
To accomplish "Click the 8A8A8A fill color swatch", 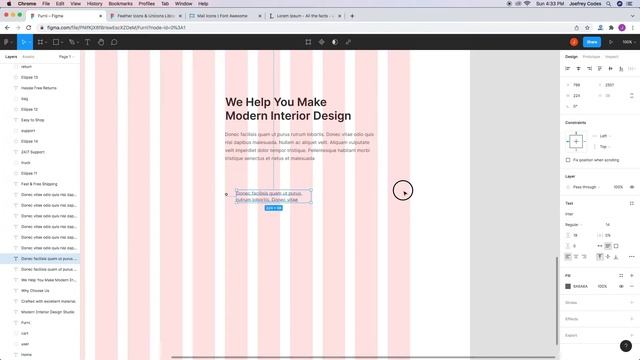I will 568,287.
